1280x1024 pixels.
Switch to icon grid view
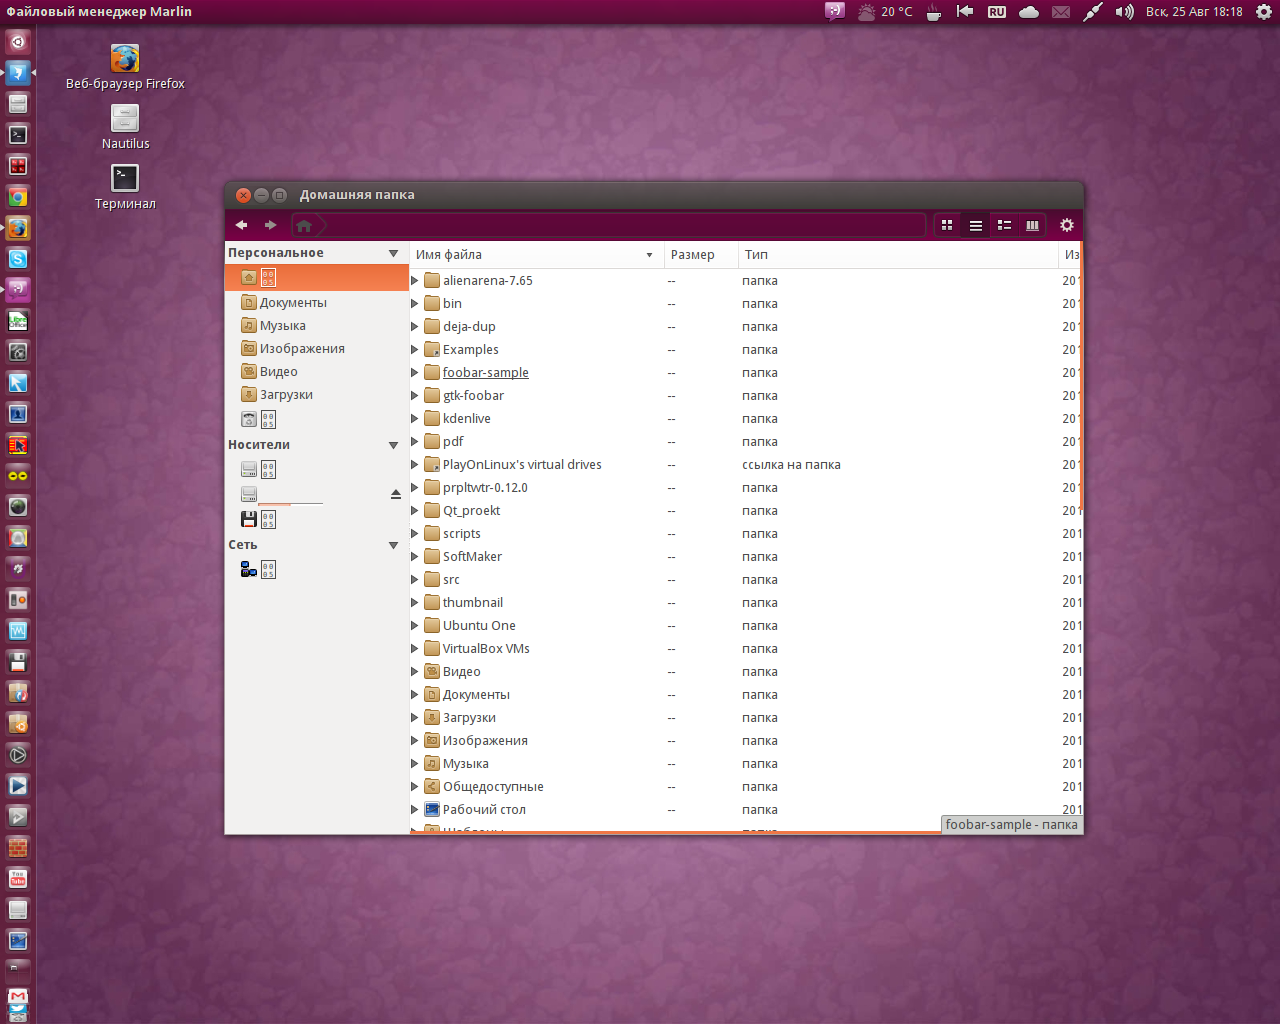coord(947,225)
